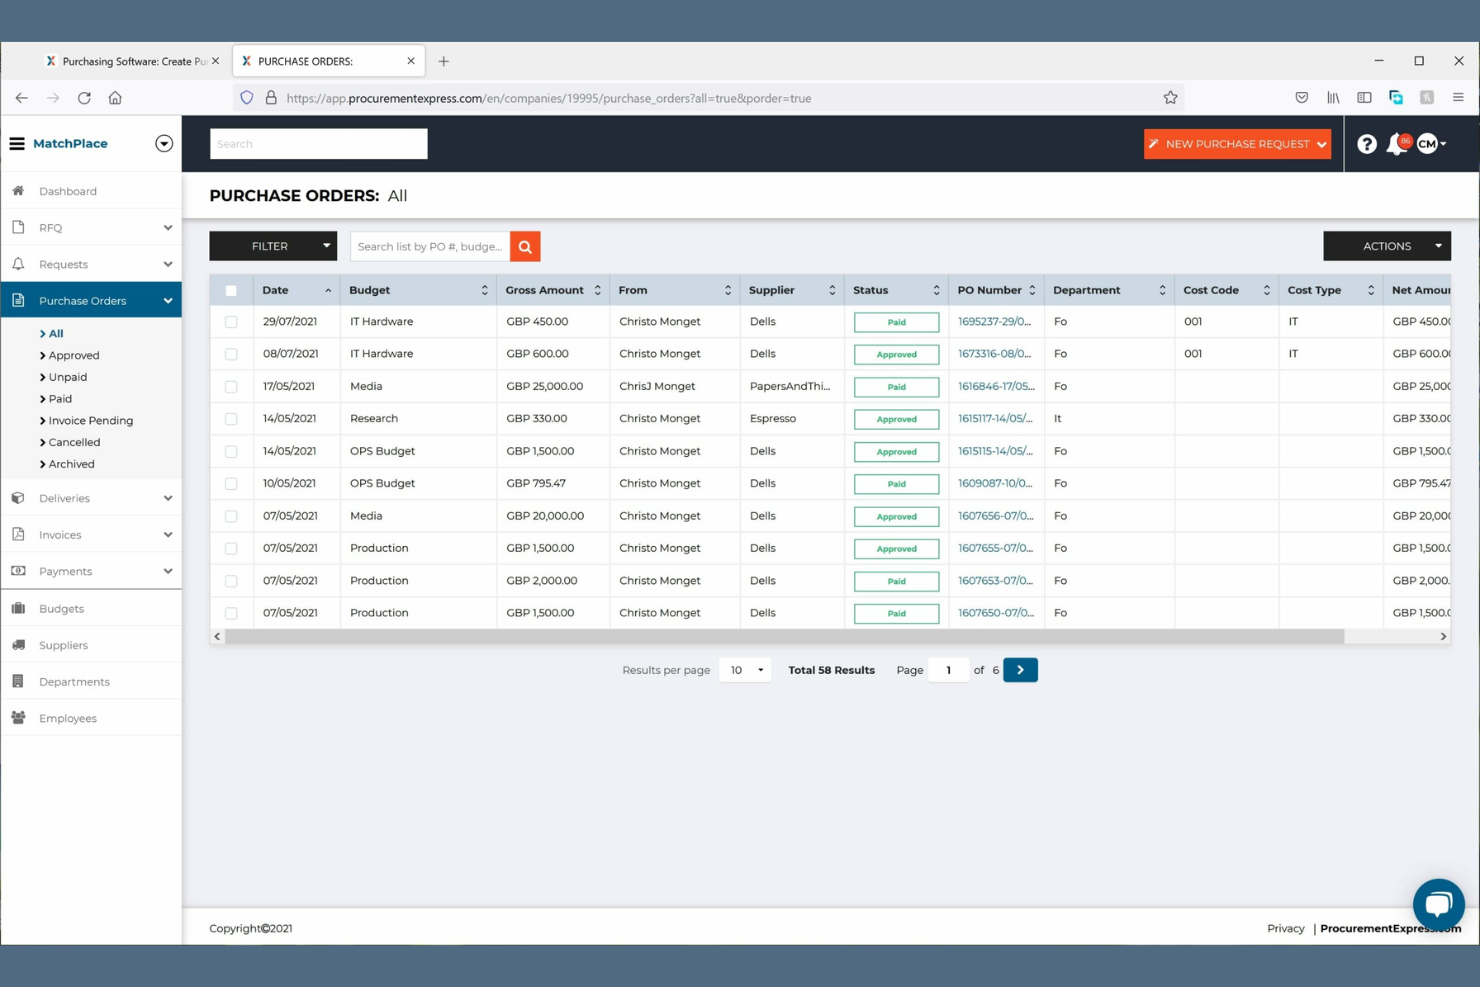Screen dimensions: 1480x987
Task: Sort table by Budget column arrows
Action: pyautogui.click(x=484, y=290)
